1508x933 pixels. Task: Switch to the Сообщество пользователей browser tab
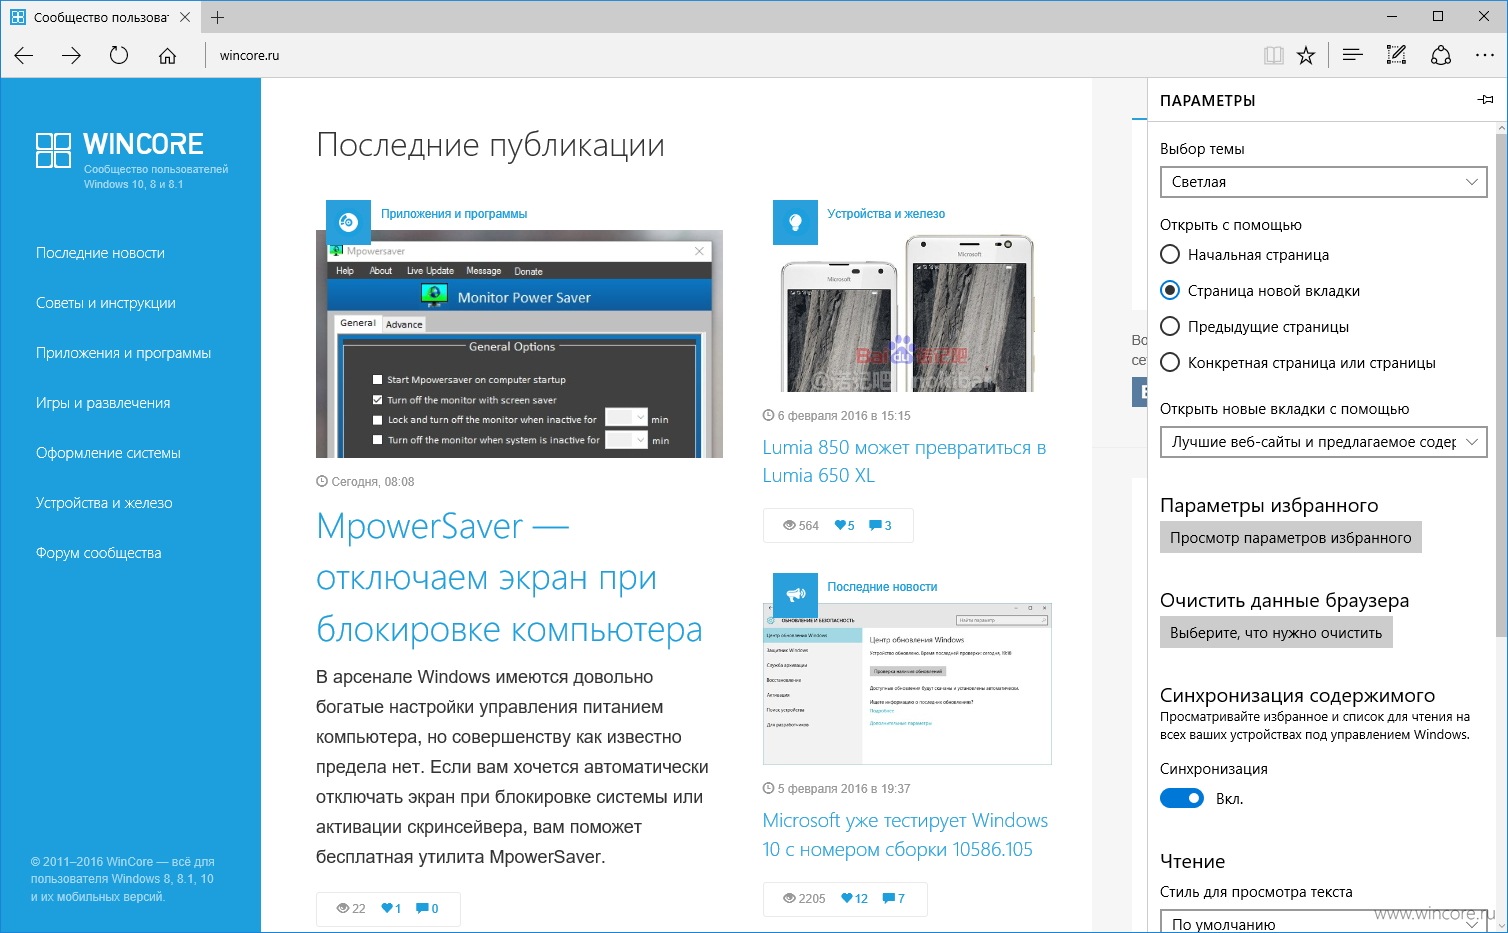(x=100, y=17)
